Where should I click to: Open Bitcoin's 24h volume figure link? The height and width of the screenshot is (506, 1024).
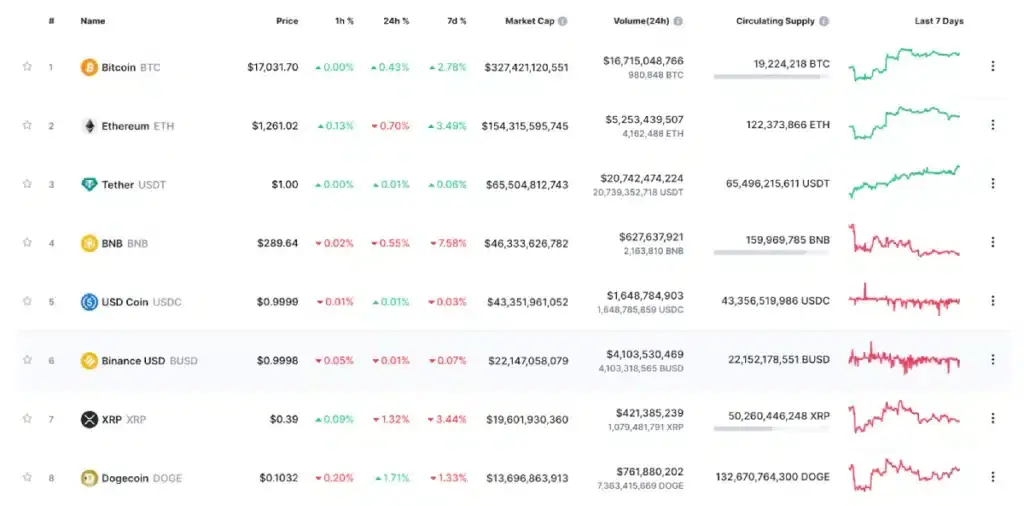643,61
